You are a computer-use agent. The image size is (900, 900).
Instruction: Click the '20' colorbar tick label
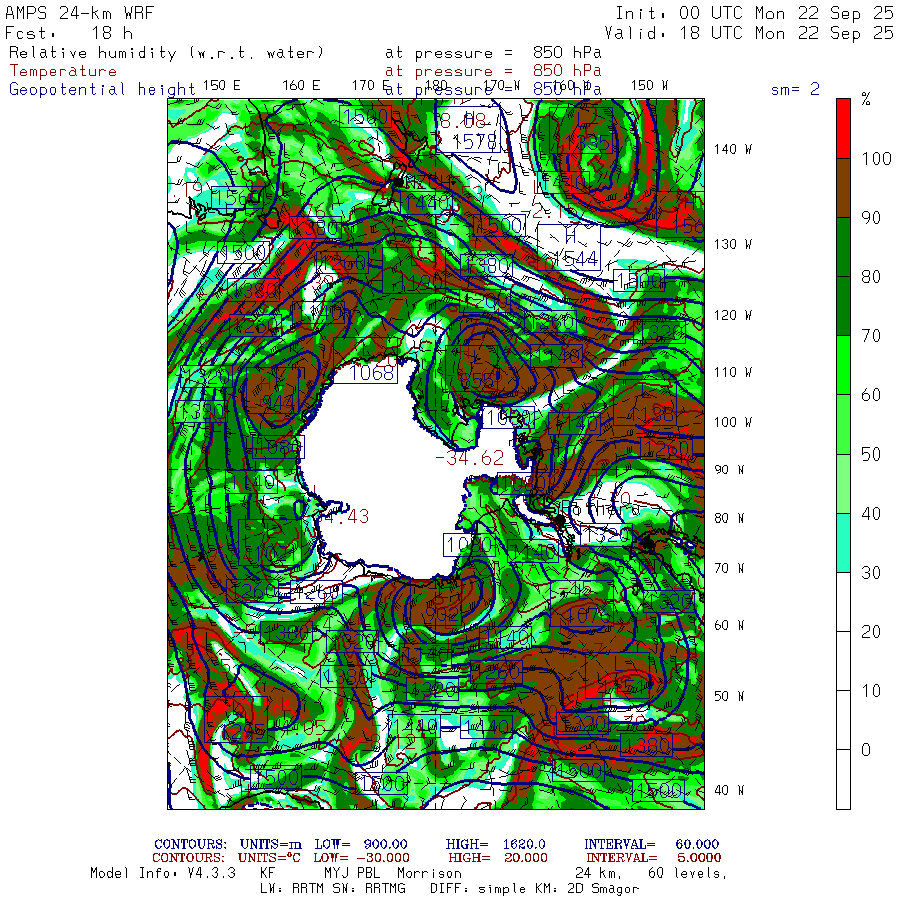[871, 631]
